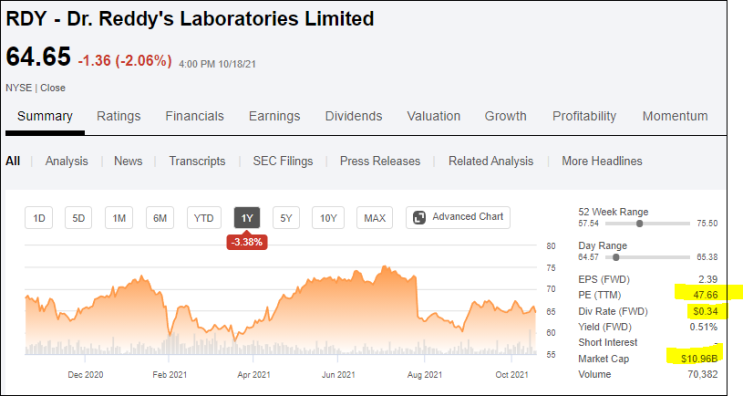Click the 4:00 PM 10/18/21 timestamp
The width and height of the screenshot is (743, 396).
pyautogui.click(x=217, y=64)
